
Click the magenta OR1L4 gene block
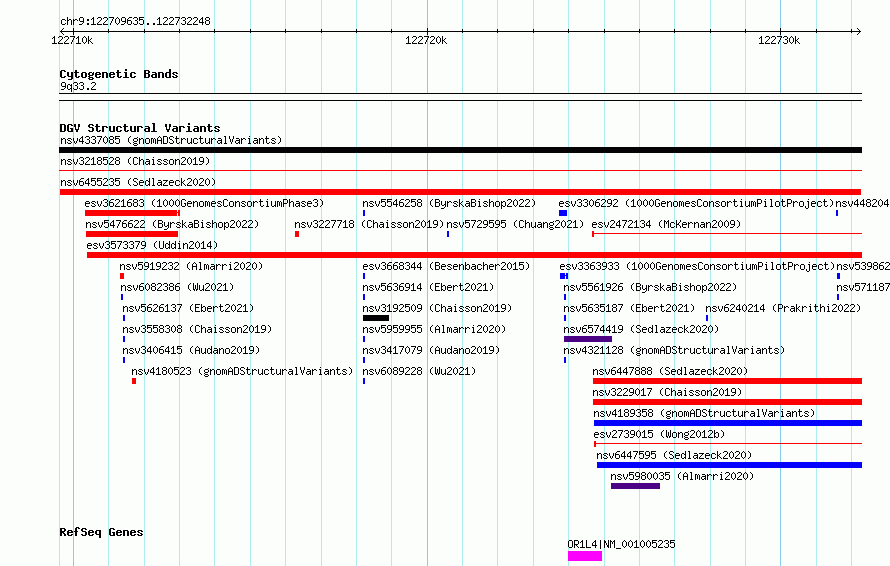pyautogui.click(x=585, y=556)
